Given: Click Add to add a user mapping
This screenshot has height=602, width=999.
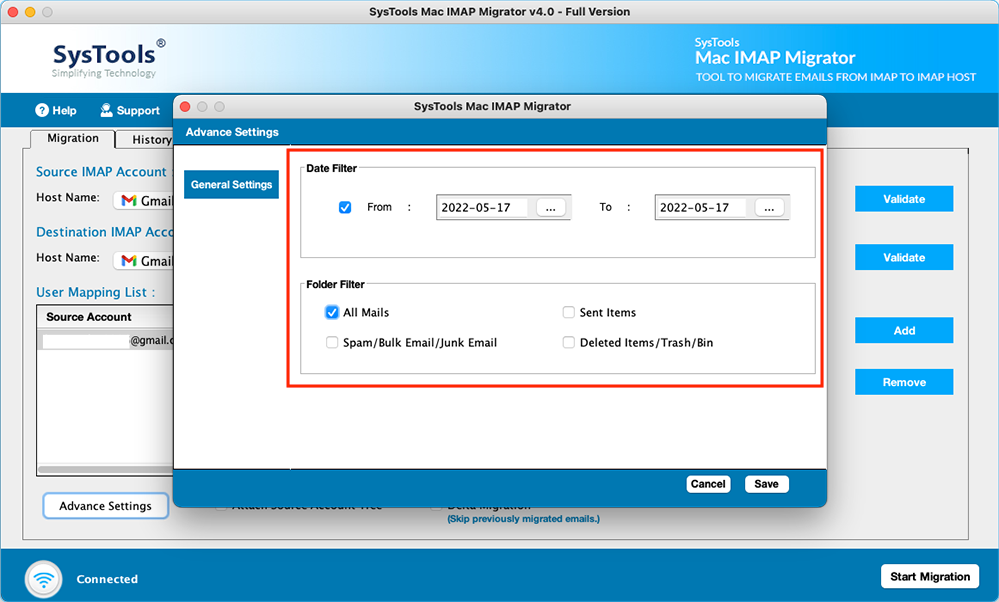Looking at the screenshot, I should click(904, 331).
